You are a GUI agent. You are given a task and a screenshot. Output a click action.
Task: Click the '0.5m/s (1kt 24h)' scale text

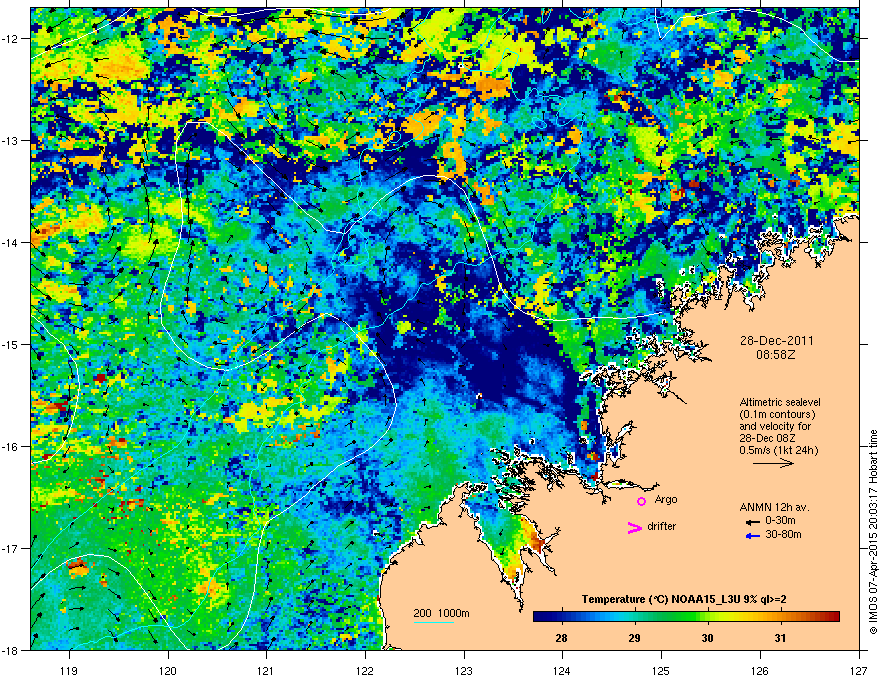tap(778, 450)
